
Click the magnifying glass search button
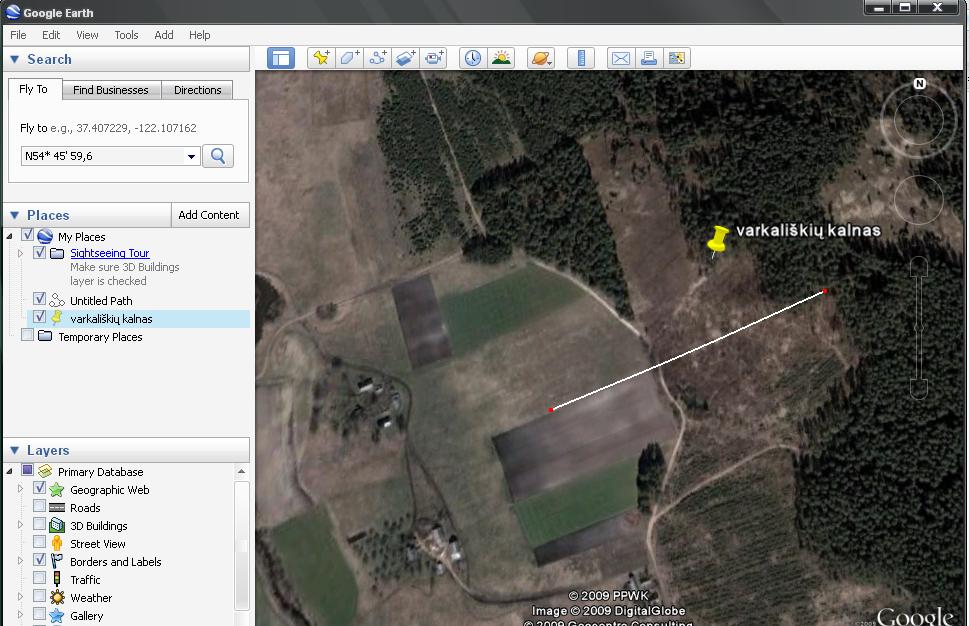coord(218,156)
